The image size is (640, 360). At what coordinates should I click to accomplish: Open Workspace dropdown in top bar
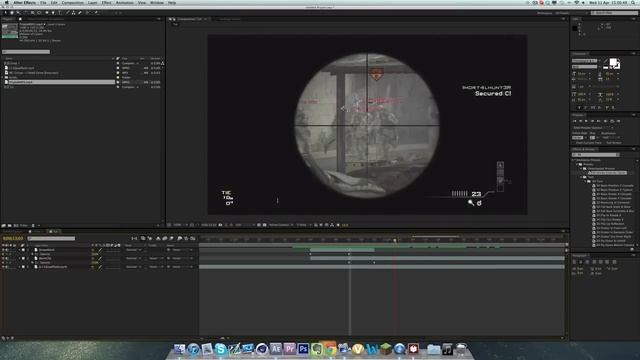[572, 13]
